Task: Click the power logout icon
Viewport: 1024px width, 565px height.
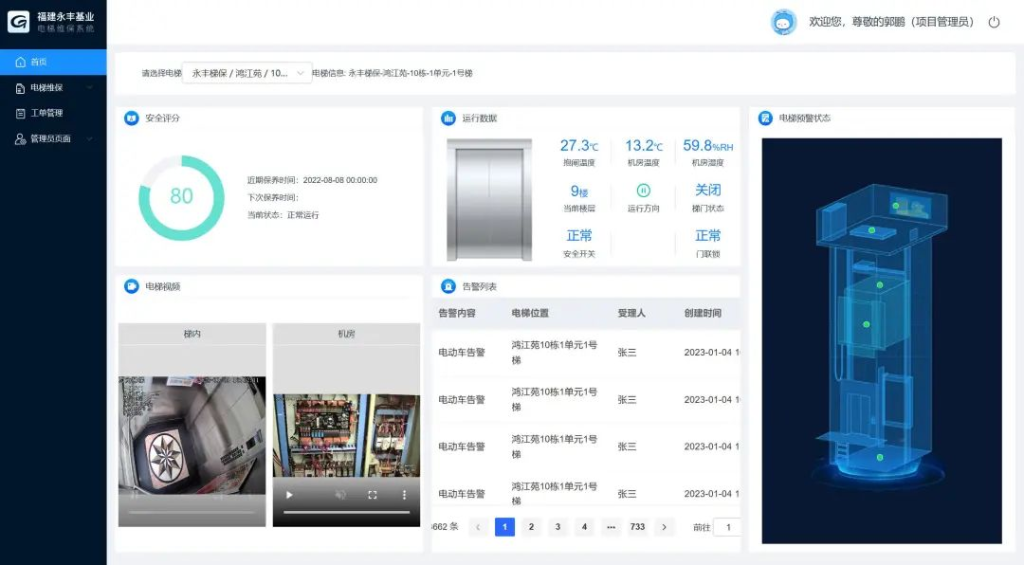Action: tap(994, 22)
